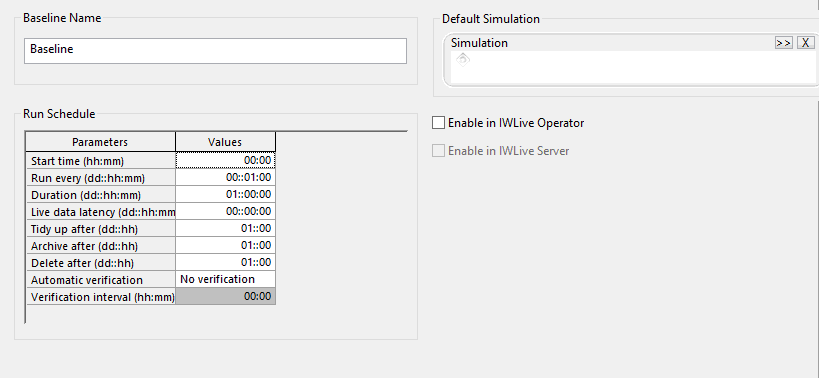Select the Delete after value cell
The width and height of the screenshot is (819, 378).
tap(226, 262)
